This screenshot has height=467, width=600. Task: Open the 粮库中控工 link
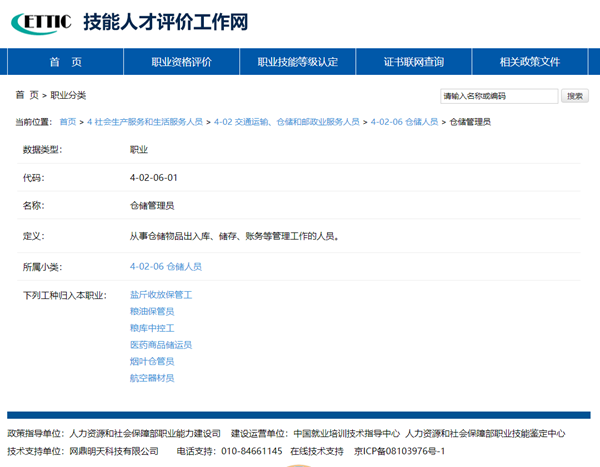152,328
